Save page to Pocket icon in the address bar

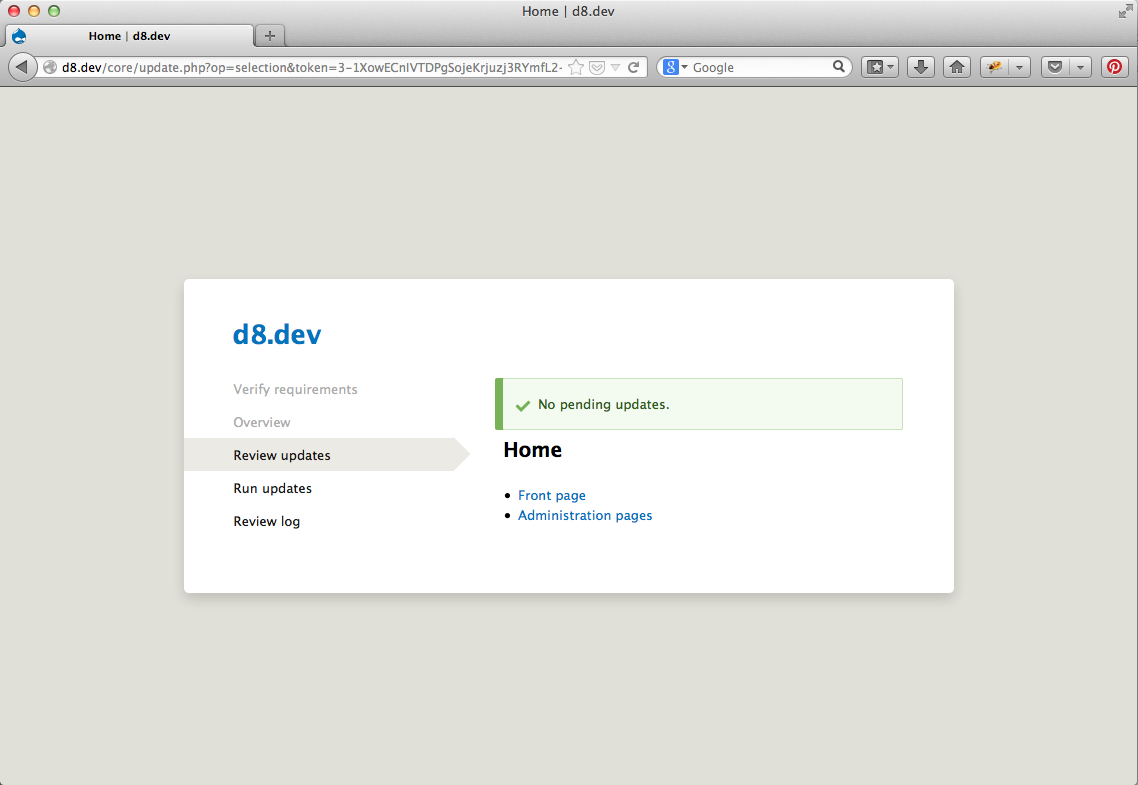click(x=597, y=67)
